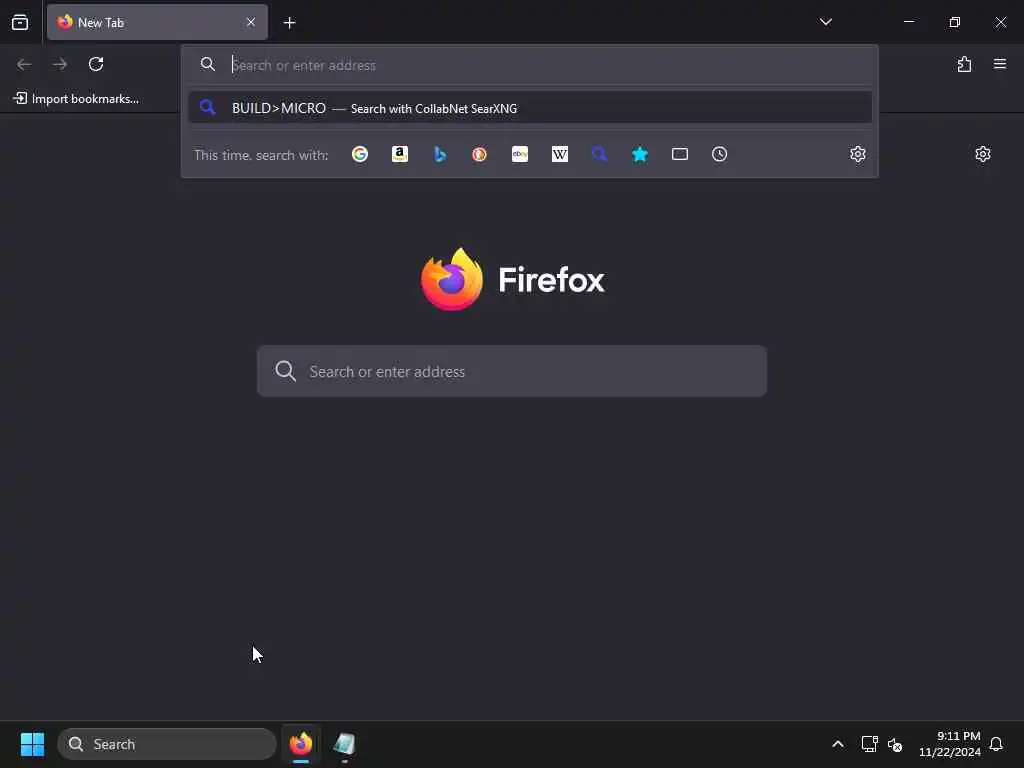Reload the current page

point(96,64)
